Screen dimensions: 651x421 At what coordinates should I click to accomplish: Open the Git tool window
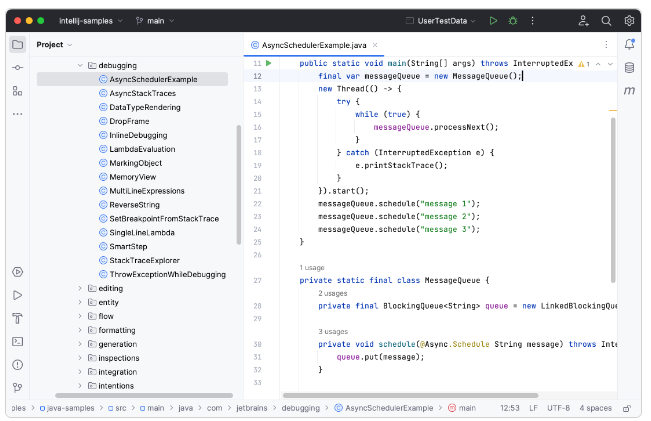pyautogui.click(x=17, y=387)
